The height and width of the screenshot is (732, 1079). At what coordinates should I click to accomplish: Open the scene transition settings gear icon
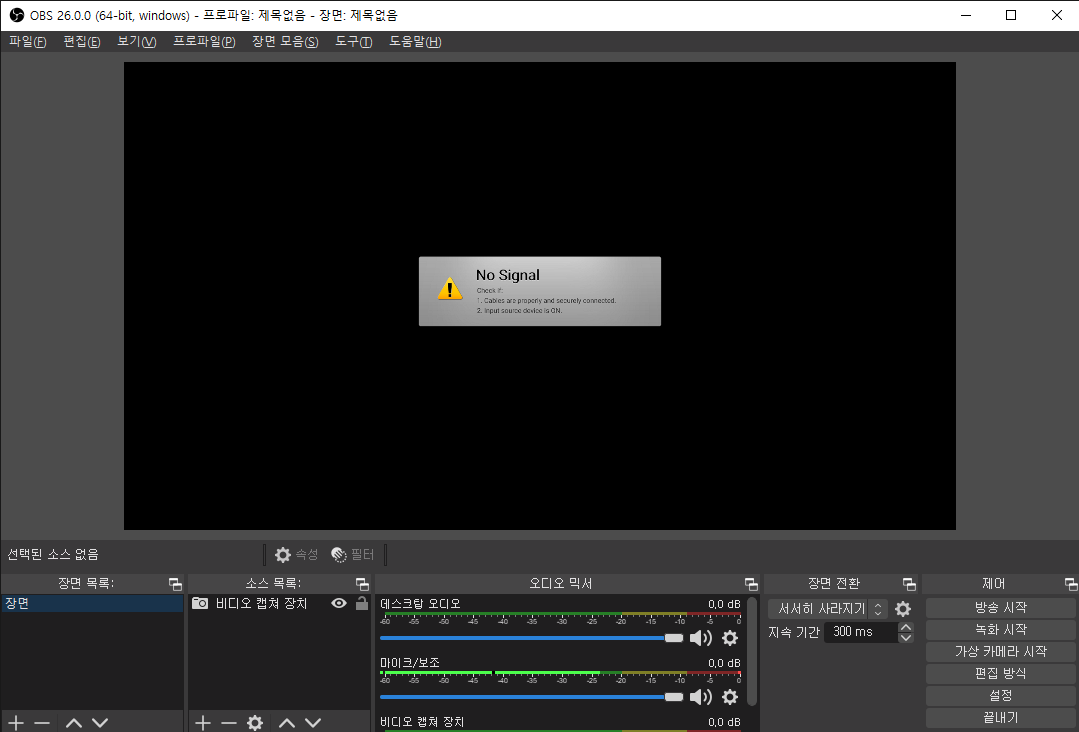point(903,608)
